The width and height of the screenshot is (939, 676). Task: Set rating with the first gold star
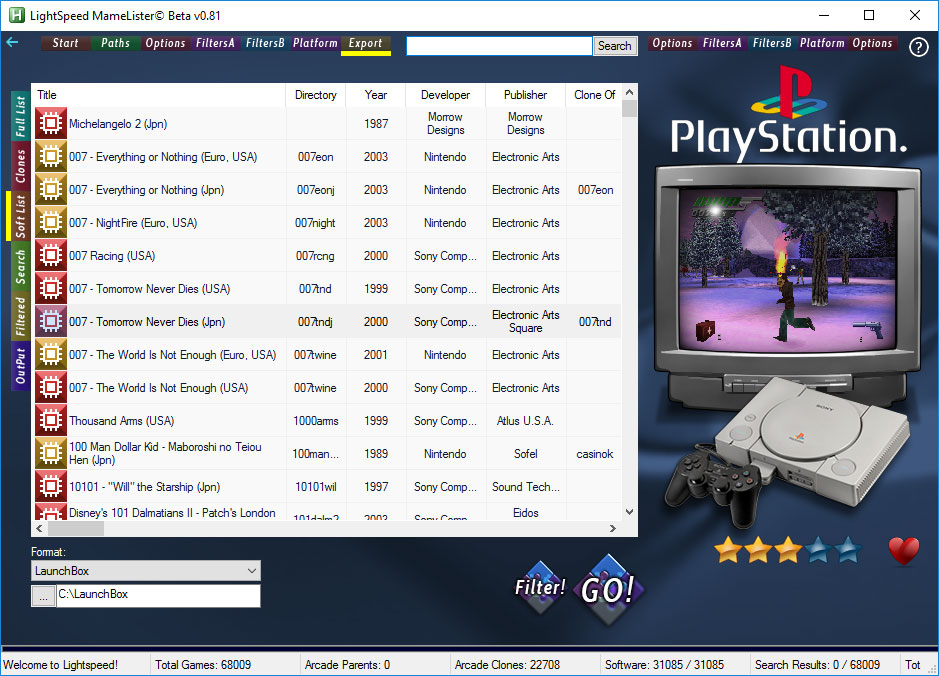click(728, 550)
